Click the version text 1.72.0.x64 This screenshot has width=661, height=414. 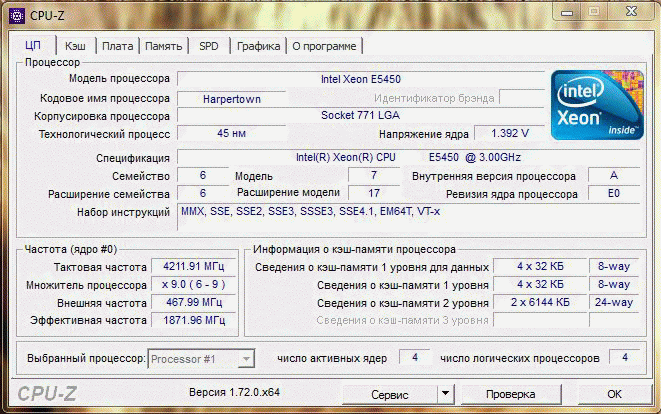coord(254,392)
